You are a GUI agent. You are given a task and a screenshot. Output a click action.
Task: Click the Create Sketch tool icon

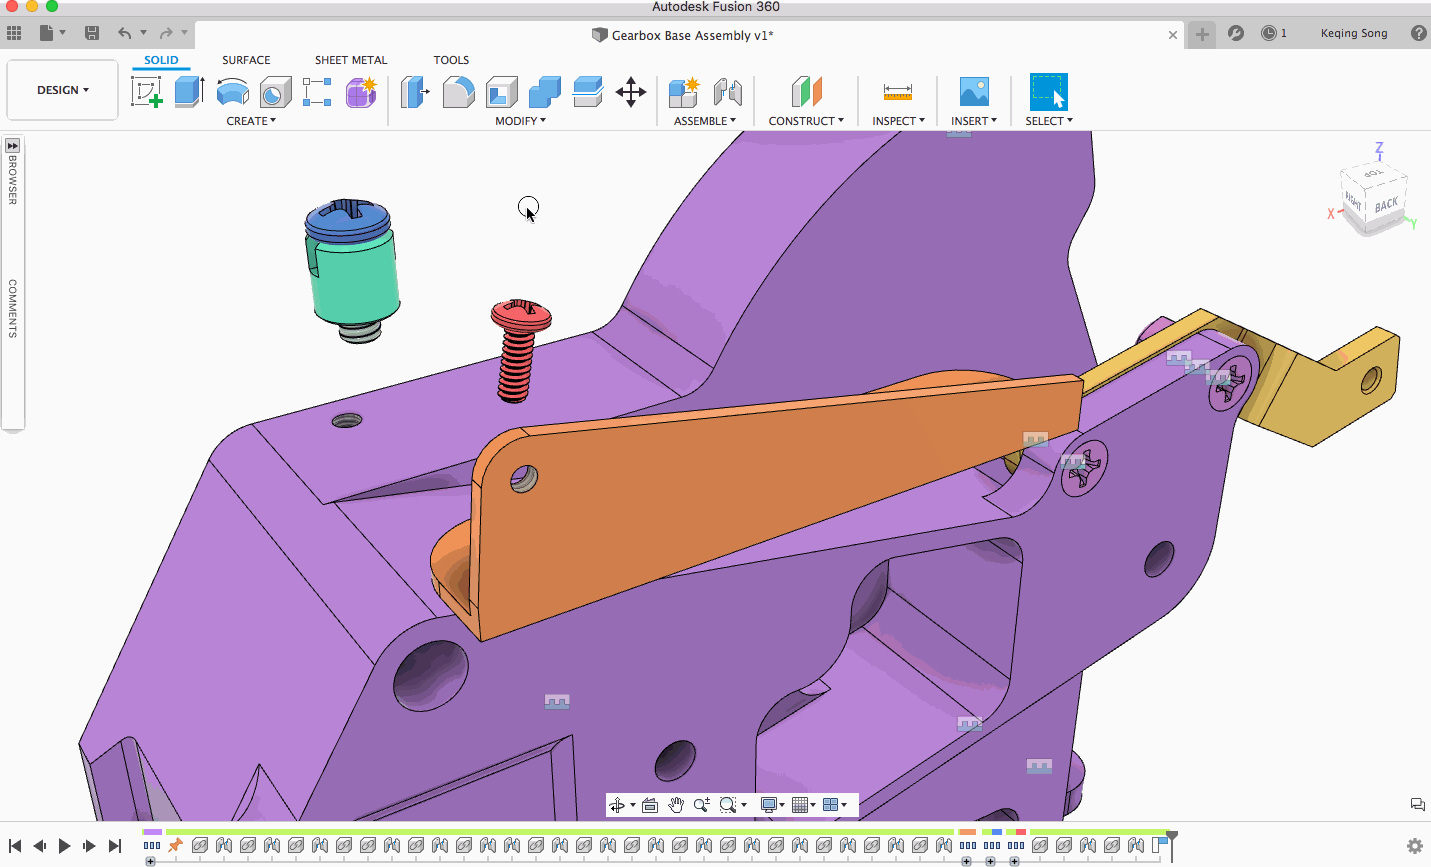click(x=147, y=92)
